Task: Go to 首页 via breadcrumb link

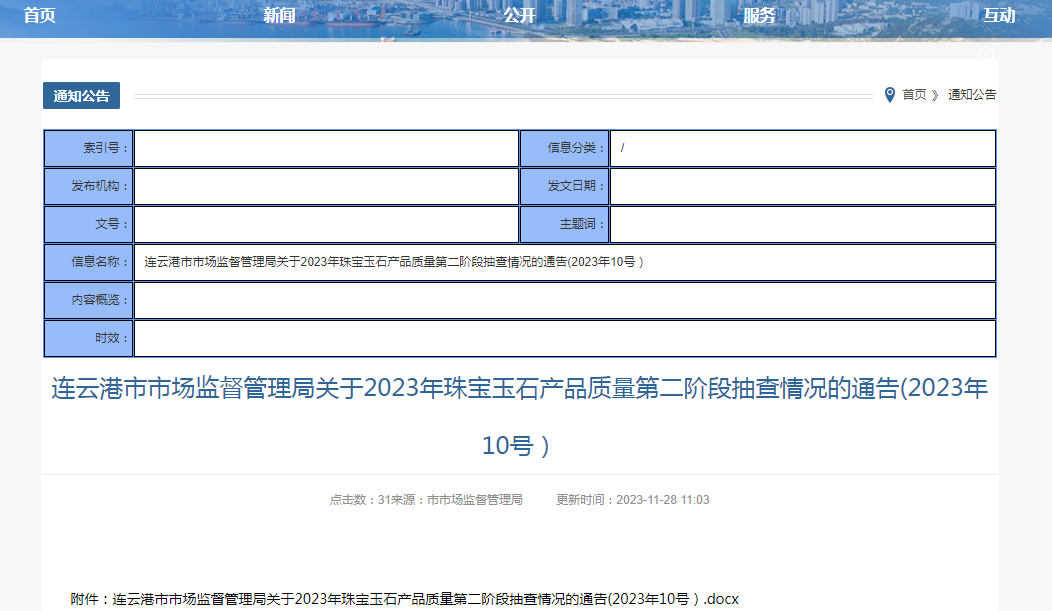Action: (914, 95)
